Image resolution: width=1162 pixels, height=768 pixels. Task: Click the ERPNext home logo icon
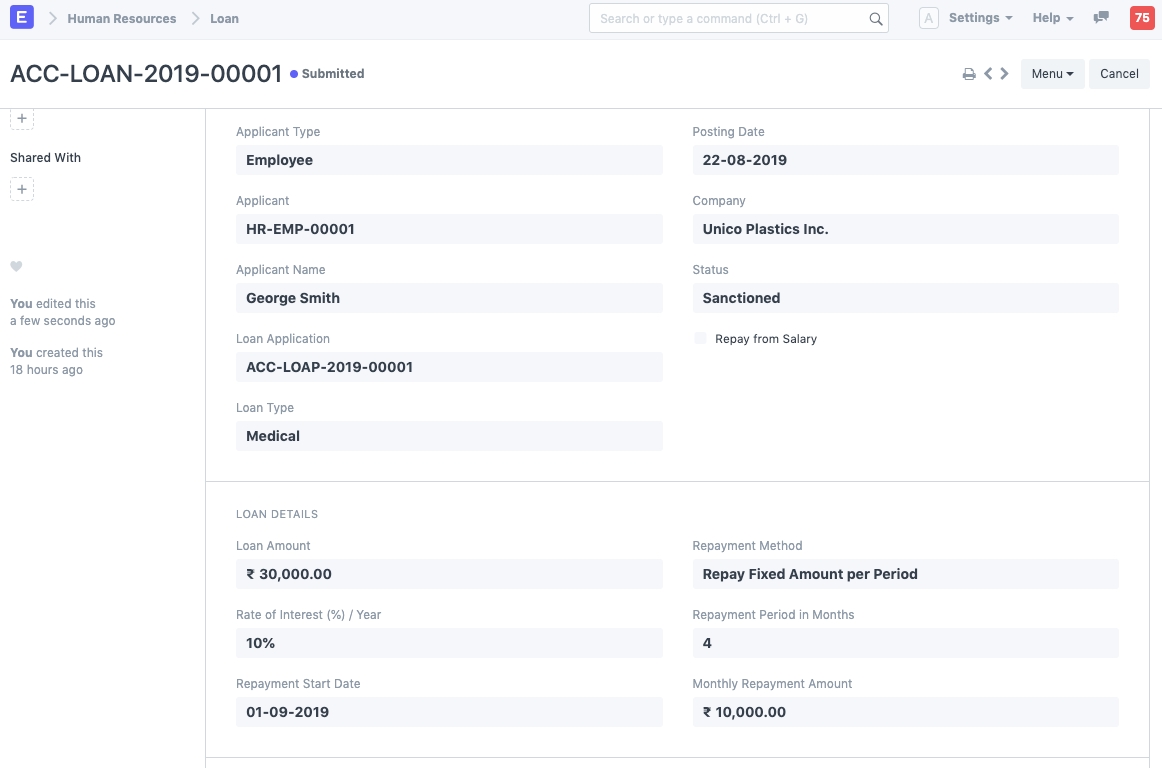pos(22,18)
